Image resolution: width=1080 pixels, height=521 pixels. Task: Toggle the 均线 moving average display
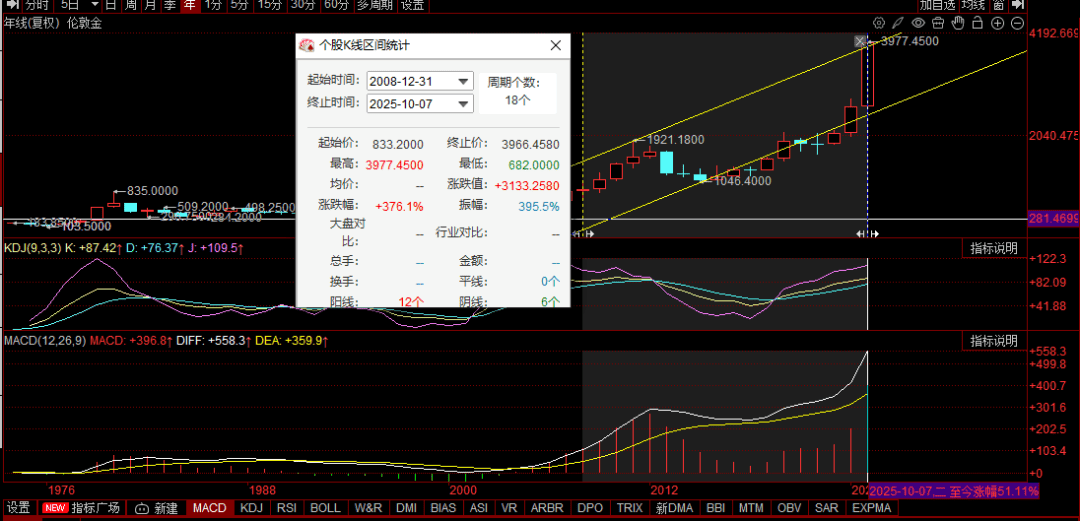pyautogui.click(x=999, y=5)
